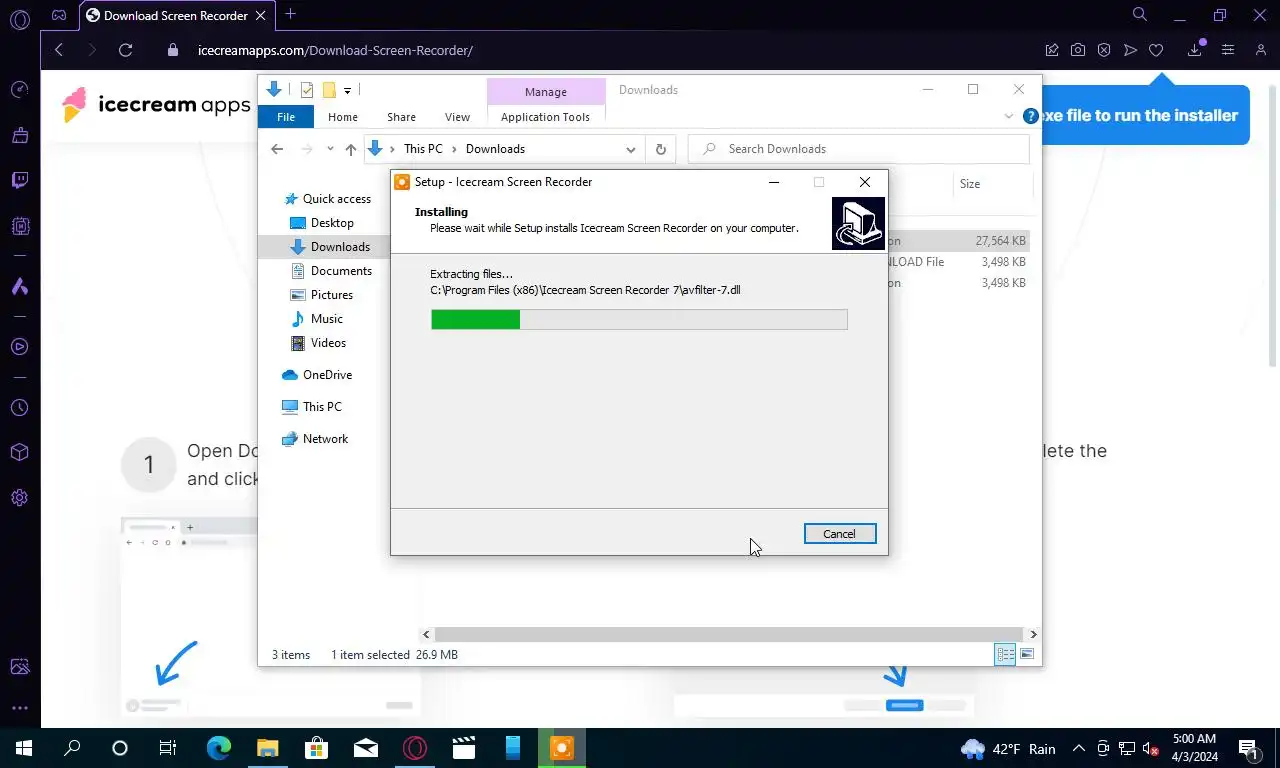The image size is (1280, 768).
Task: Open Extensions cube icon in Opera sidebar
Action: tap(20, 452)
